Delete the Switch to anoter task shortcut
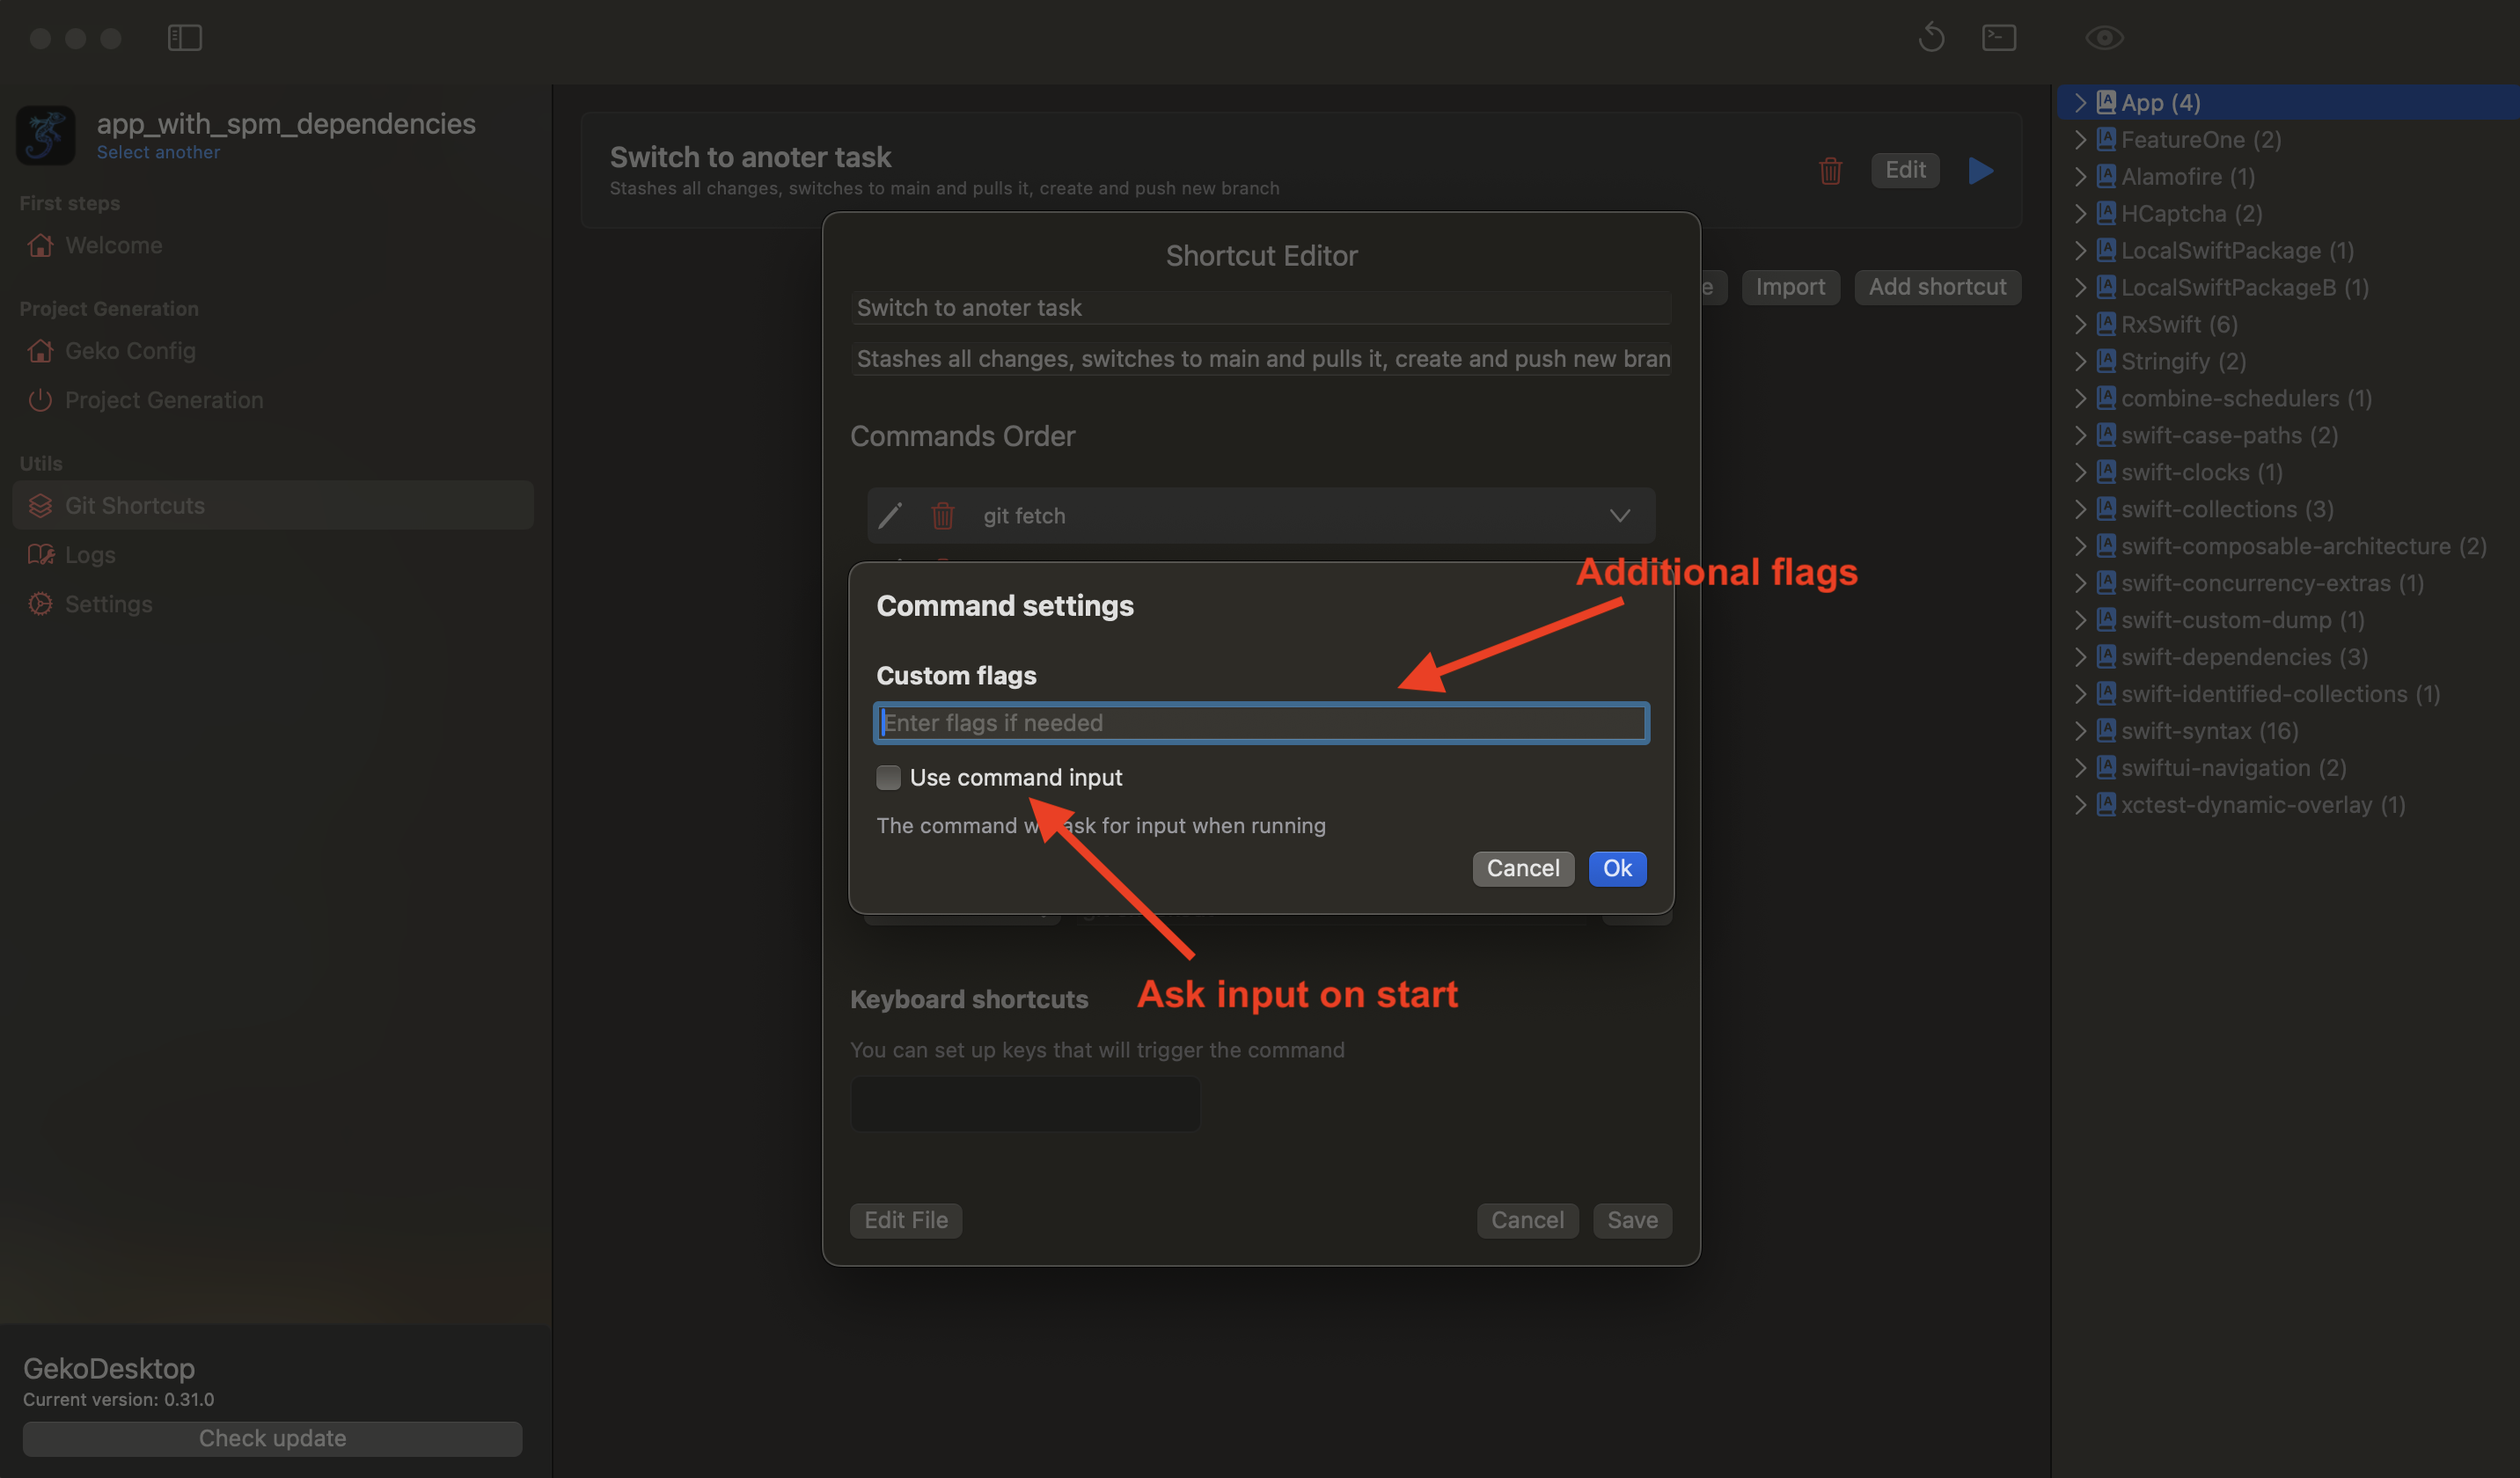The height and width of the screenshot is (1478, 2520). [1830, 170]
